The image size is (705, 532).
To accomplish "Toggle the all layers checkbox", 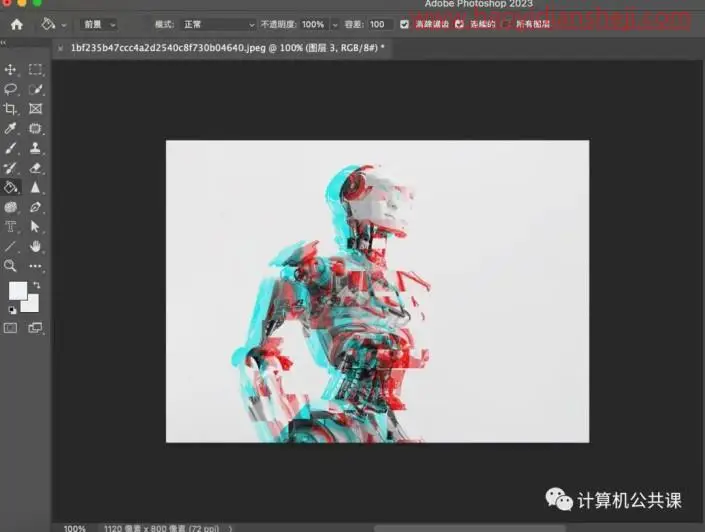I will coord(507,24).
